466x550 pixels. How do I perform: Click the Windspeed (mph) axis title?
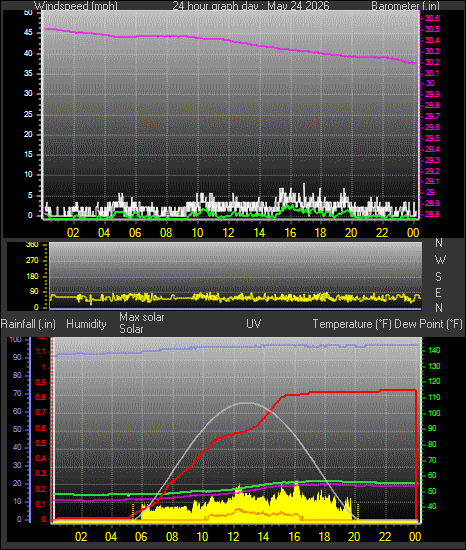click(75, 6)
